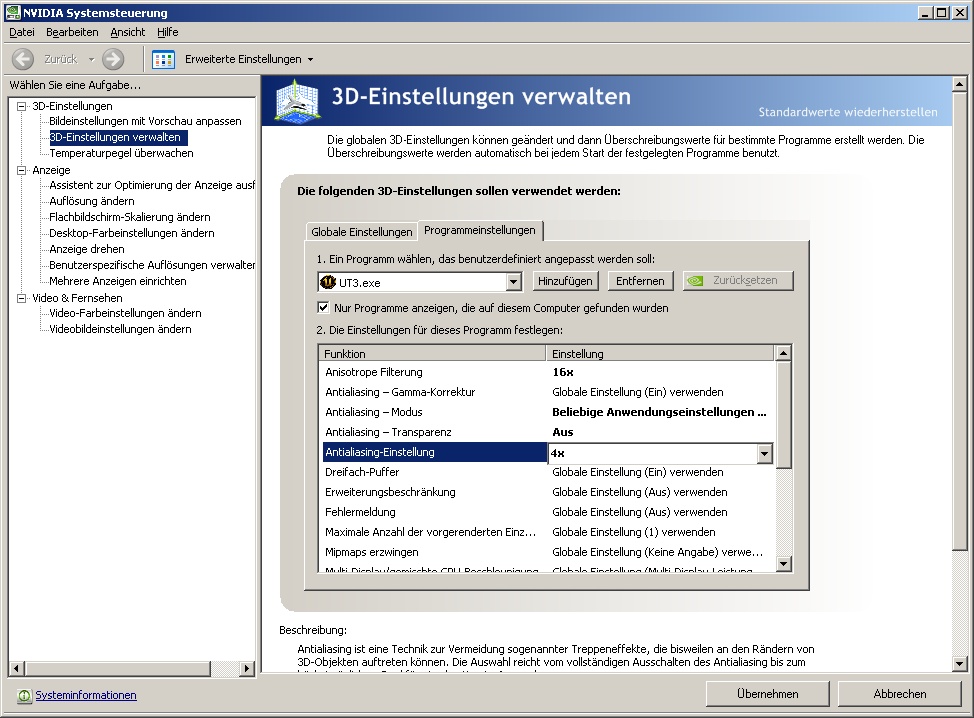The height and width of the screenshot is (718, 974).
Task: Click the Hinzufügen button
Action: pos(565,281)
